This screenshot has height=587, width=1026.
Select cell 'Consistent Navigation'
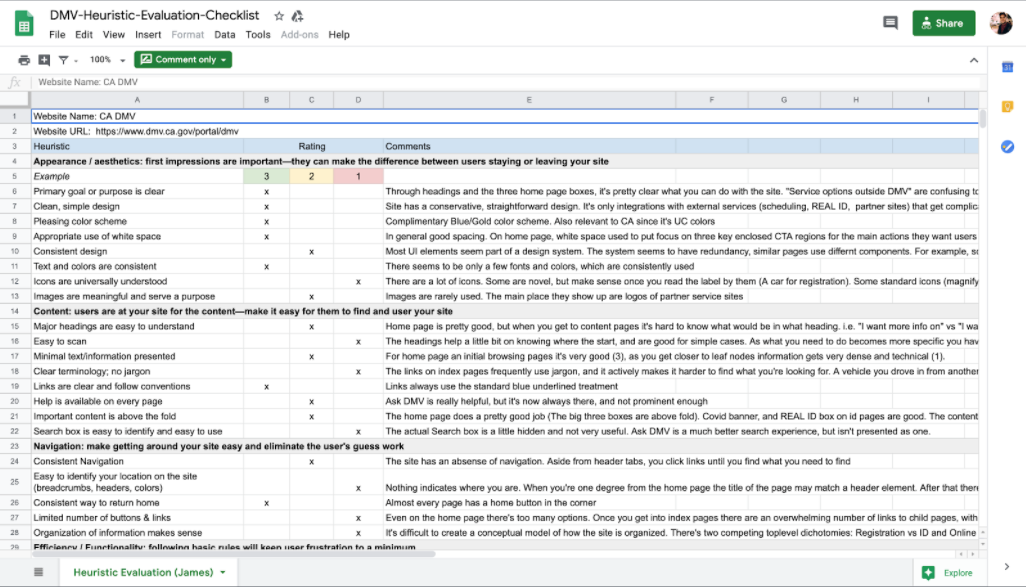(x=137, y=461)
